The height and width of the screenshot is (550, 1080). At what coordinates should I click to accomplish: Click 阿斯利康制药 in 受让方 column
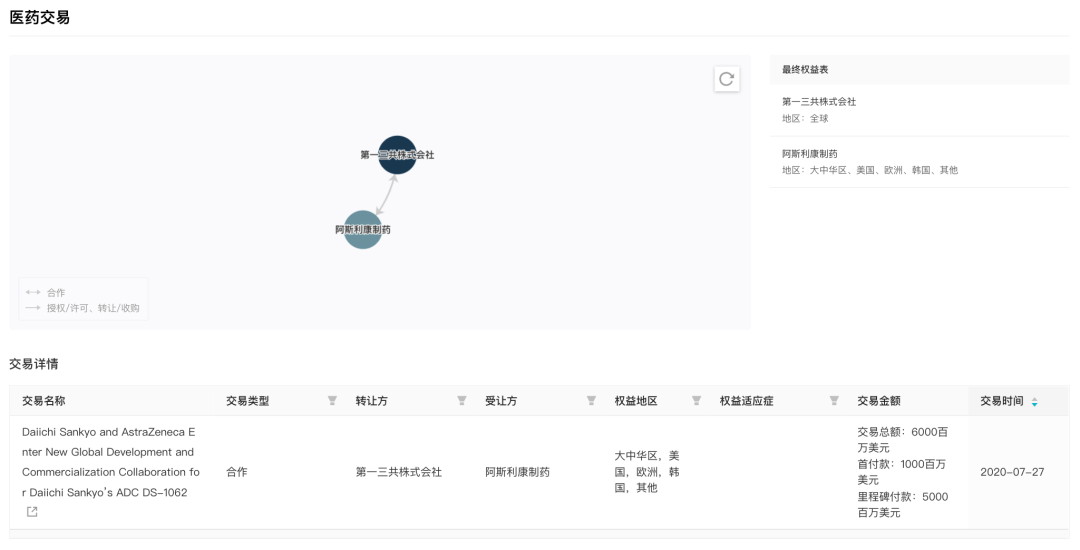517,472
